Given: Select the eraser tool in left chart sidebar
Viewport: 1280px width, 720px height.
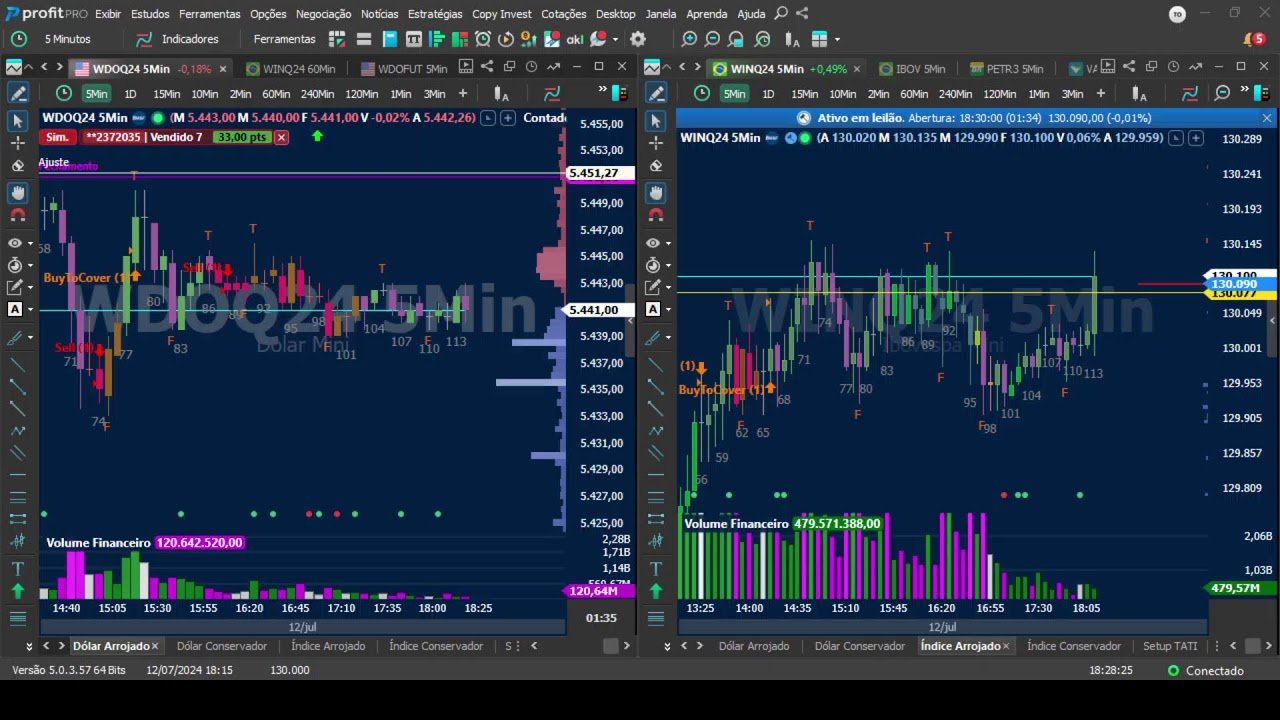Looking at the screenshot, I should click(x=17, y=166).
